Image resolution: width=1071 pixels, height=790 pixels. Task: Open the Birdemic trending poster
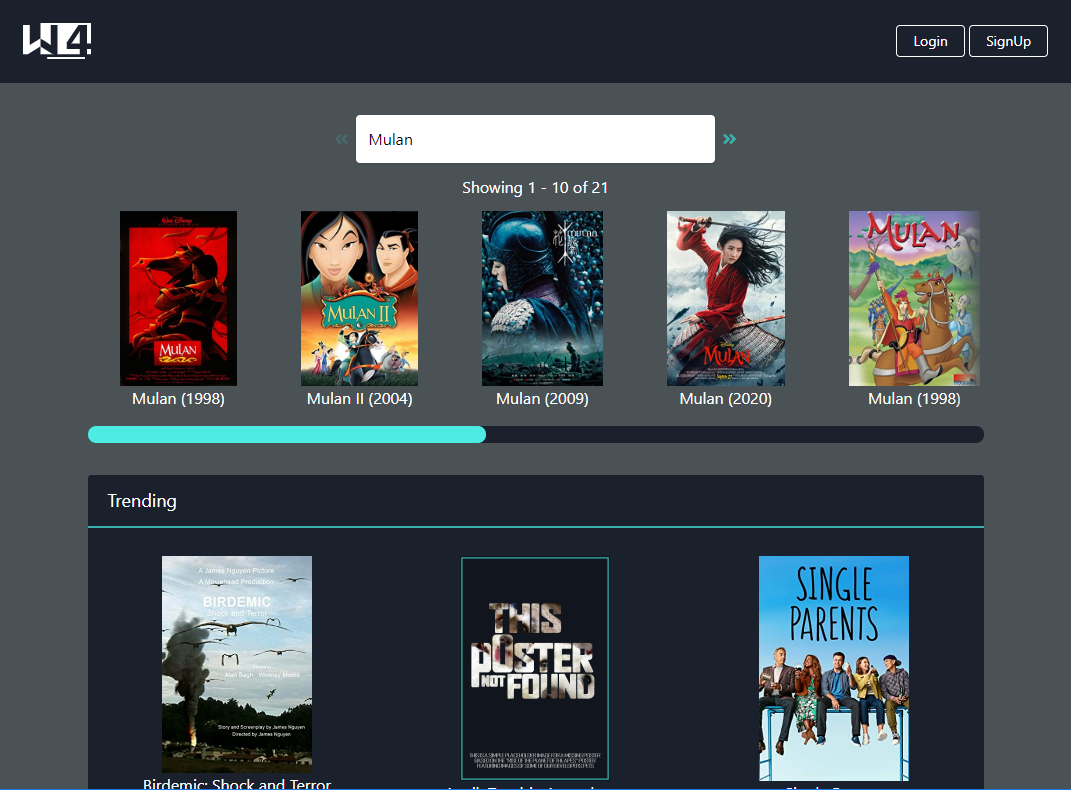point(237,664)
